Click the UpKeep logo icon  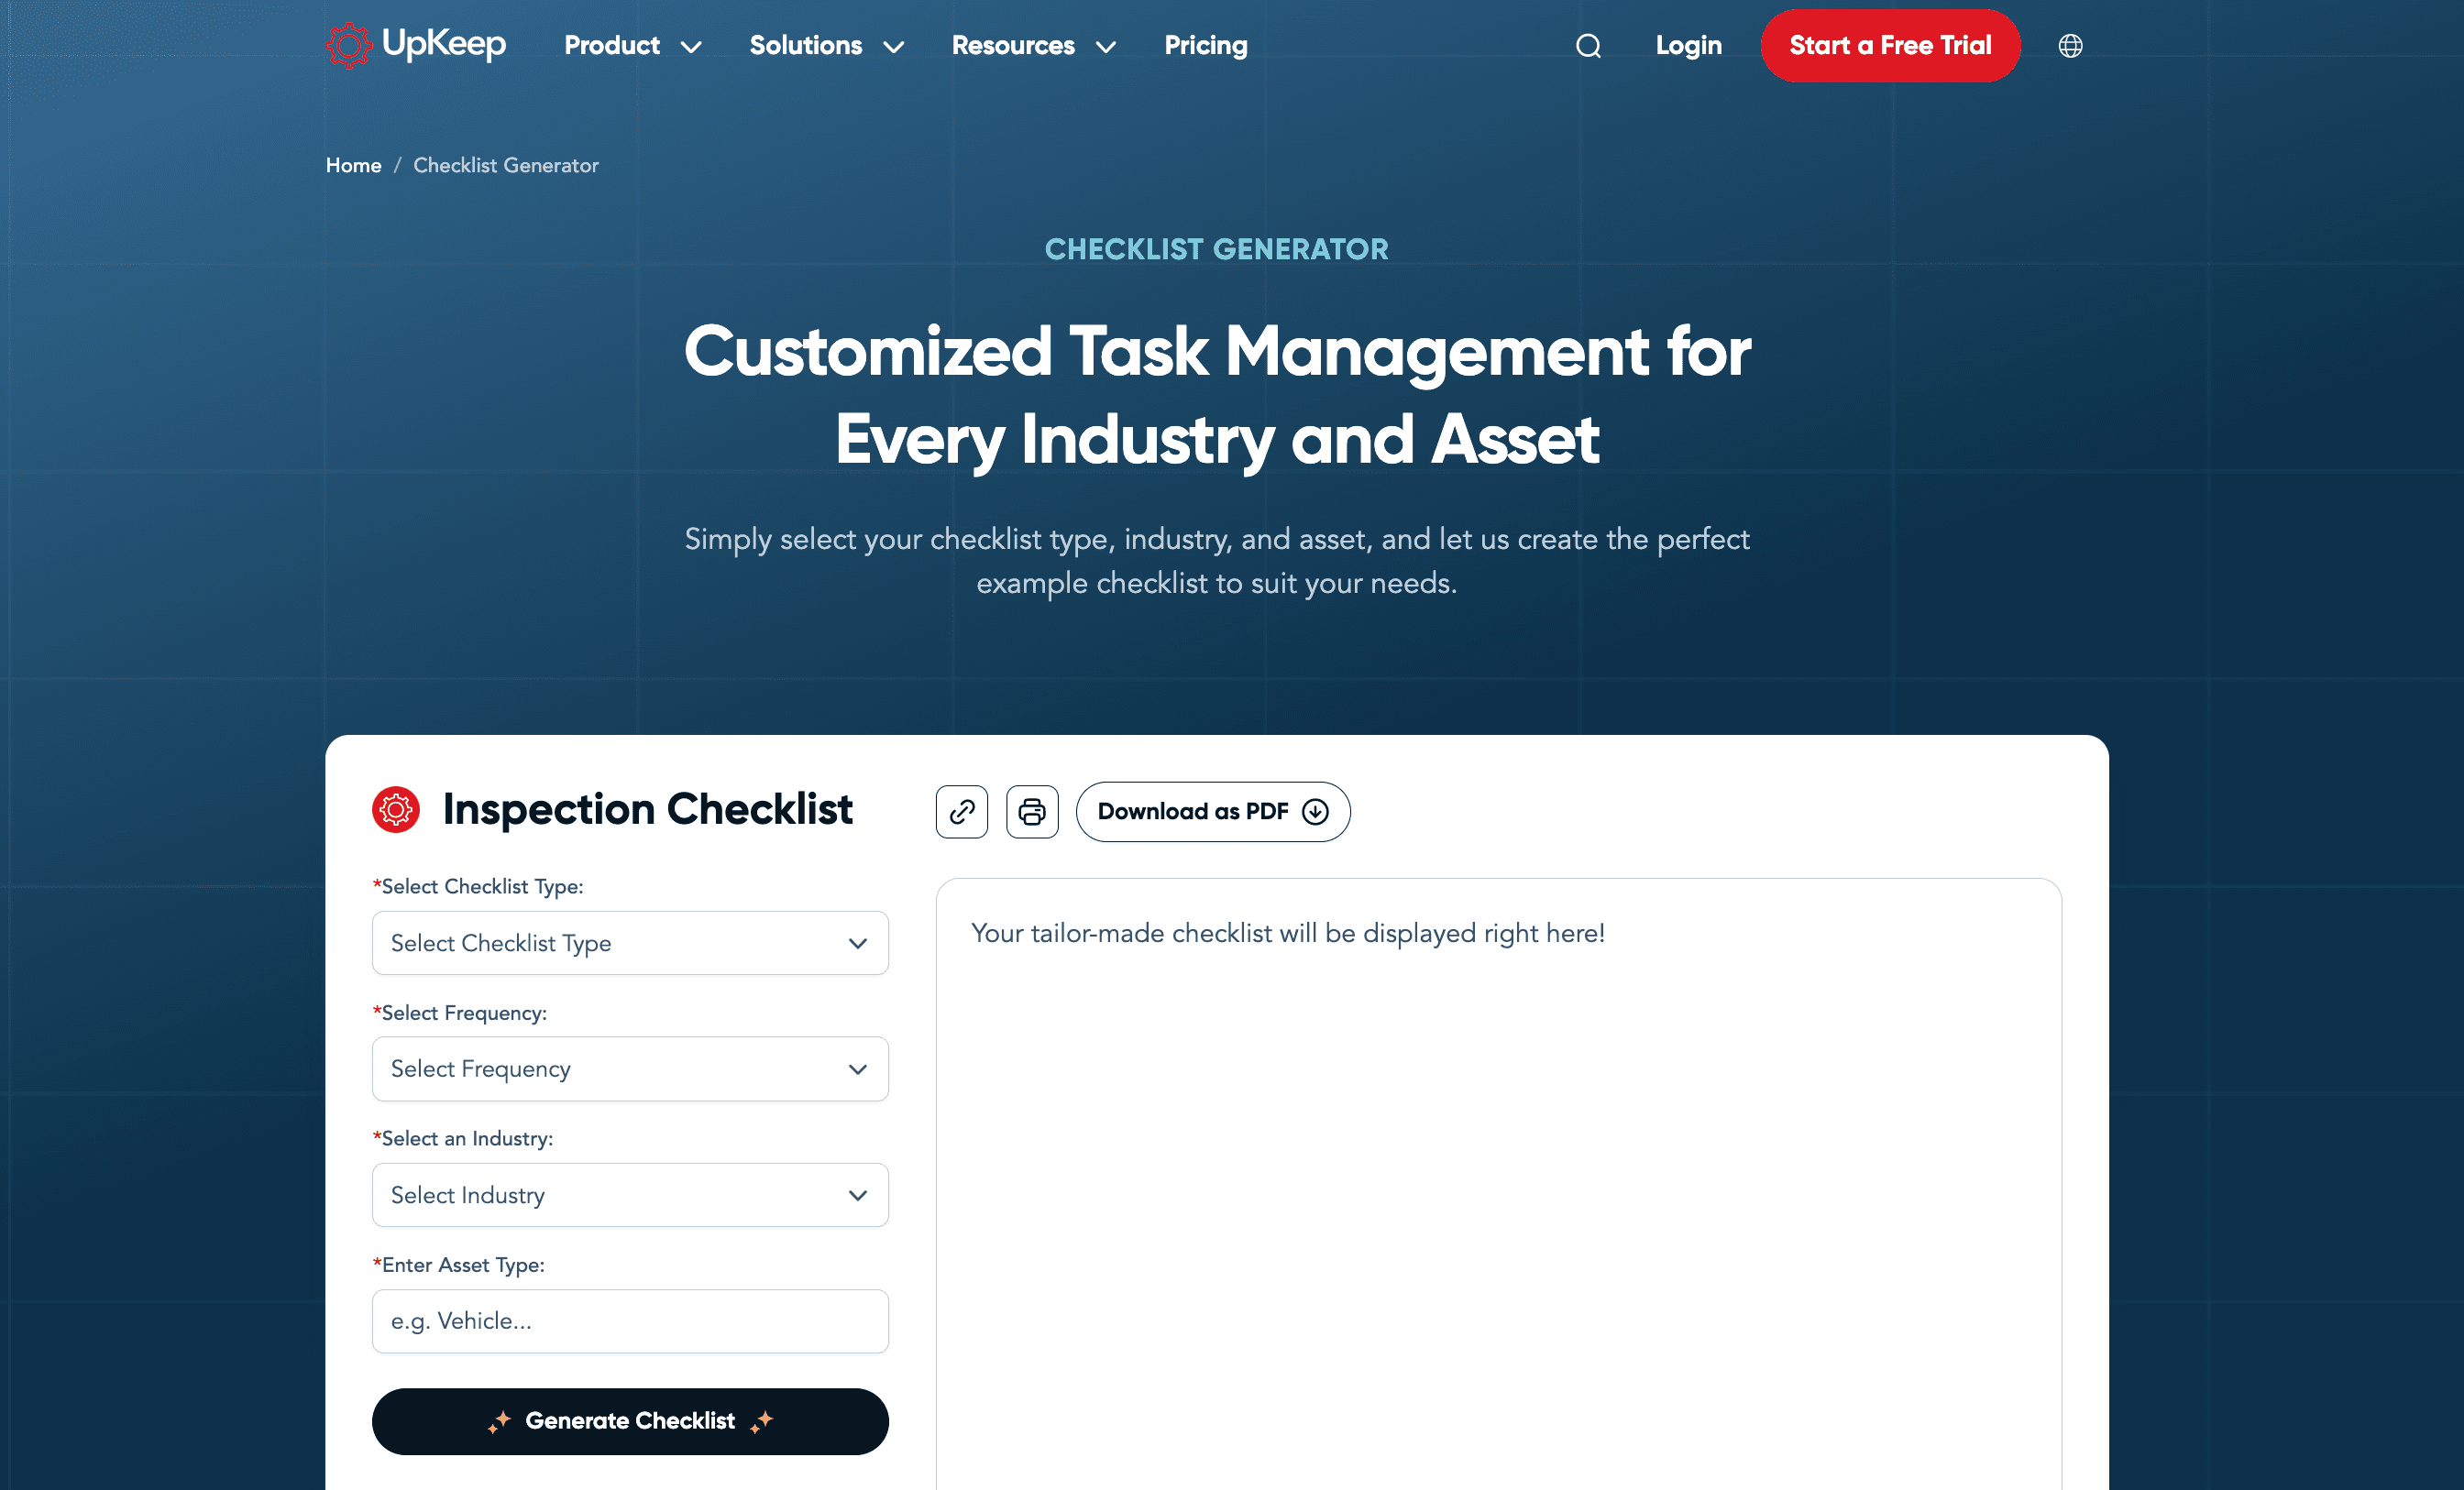pyautogui.click(x=348, y=45)
